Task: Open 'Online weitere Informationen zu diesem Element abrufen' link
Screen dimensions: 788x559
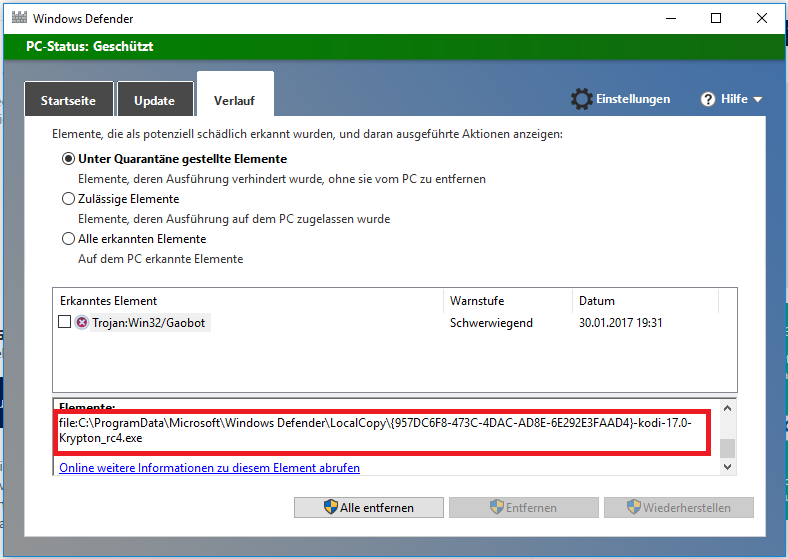Action: pyautogui.click(x=210, y=468)
